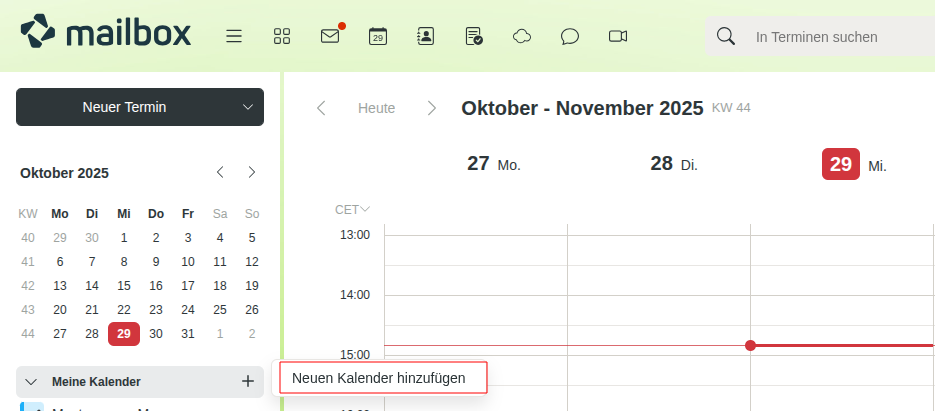
Task: Click the In Terminen suchen search field
Action: [x=830, y=37]
